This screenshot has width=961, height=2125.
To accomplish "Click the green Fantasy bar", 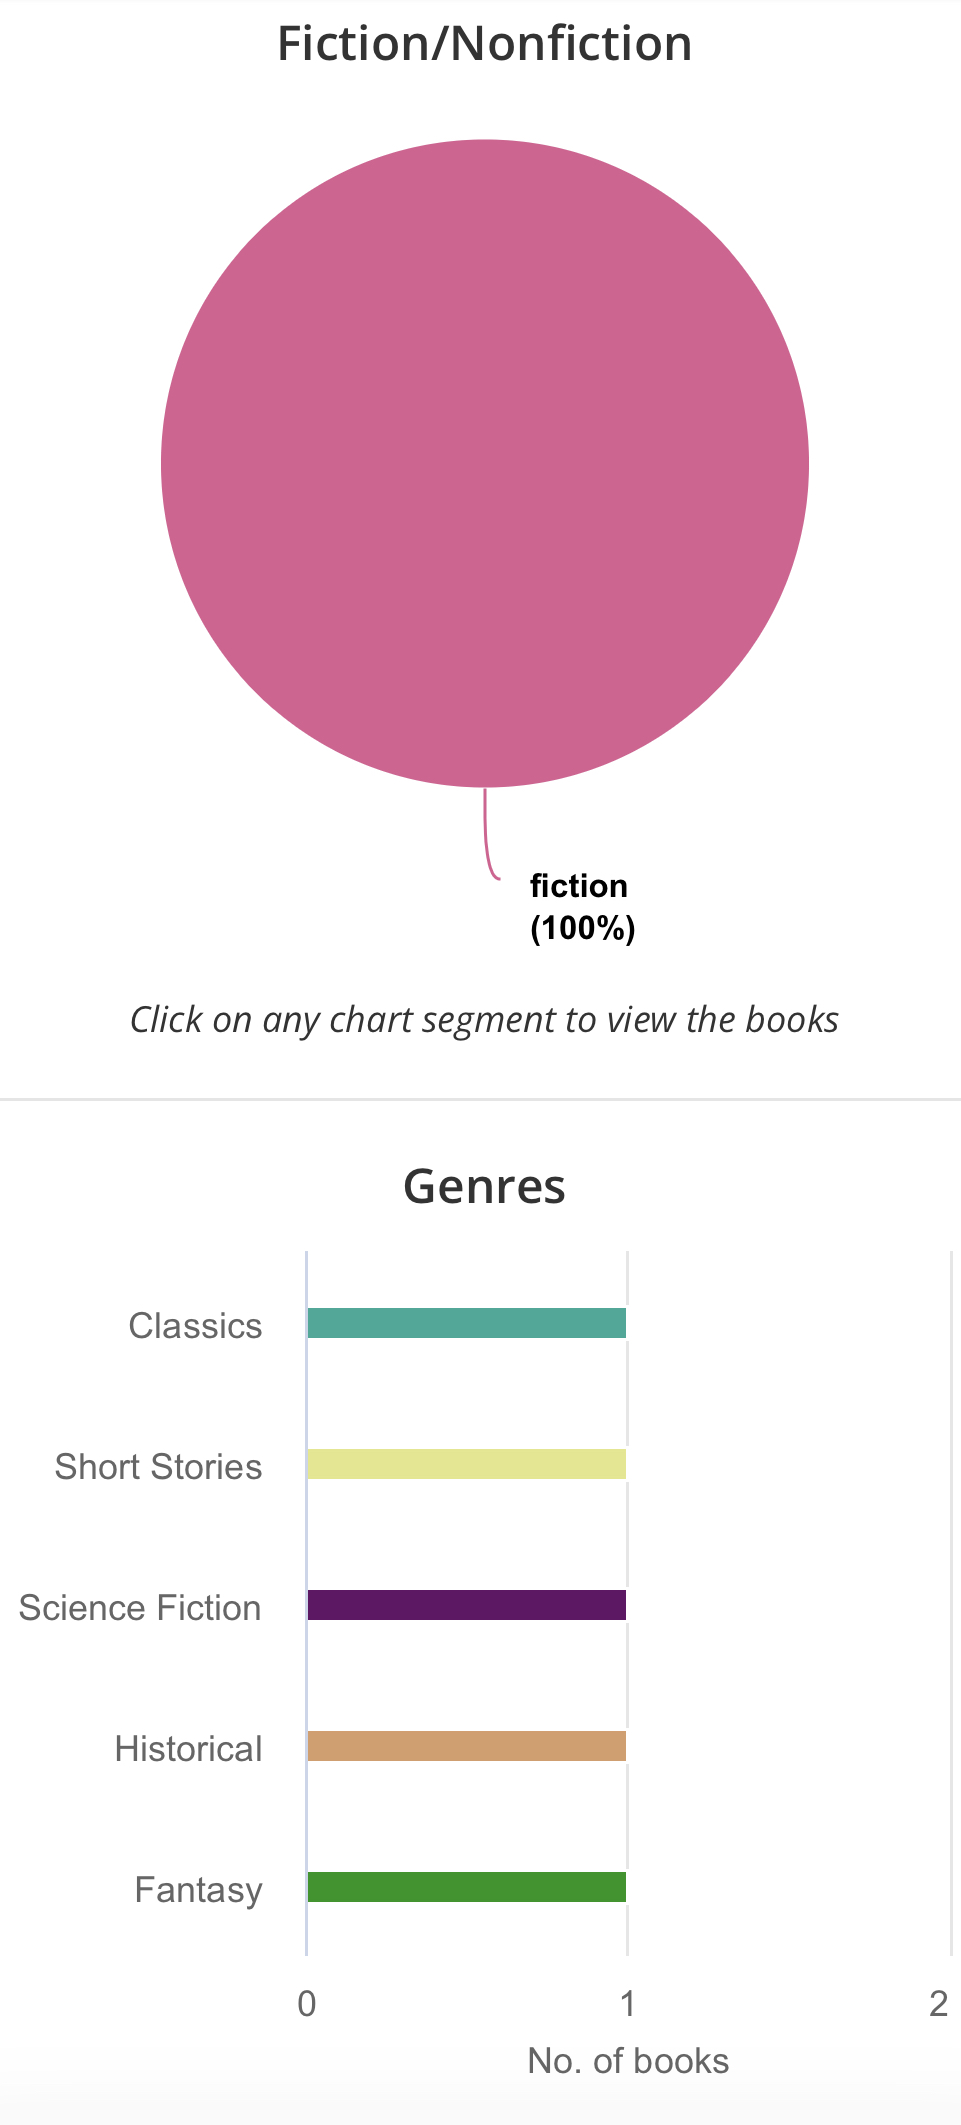I will 466,1887.
